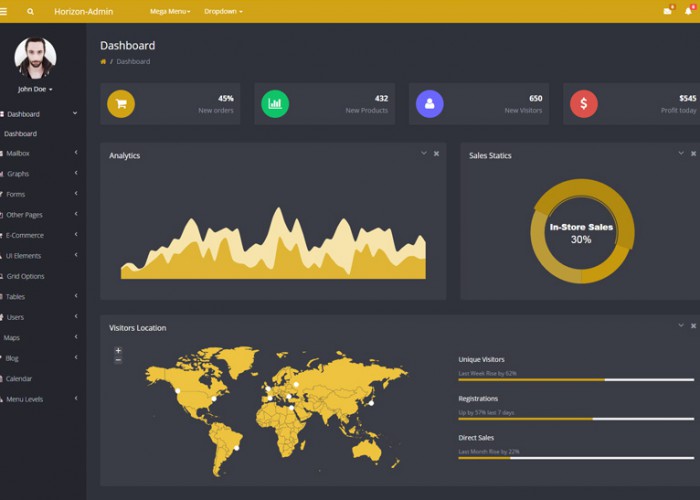Open search with the magnifier icon
Image resolution: width=700 pixels, height=500 pixels.
(30, 12)
